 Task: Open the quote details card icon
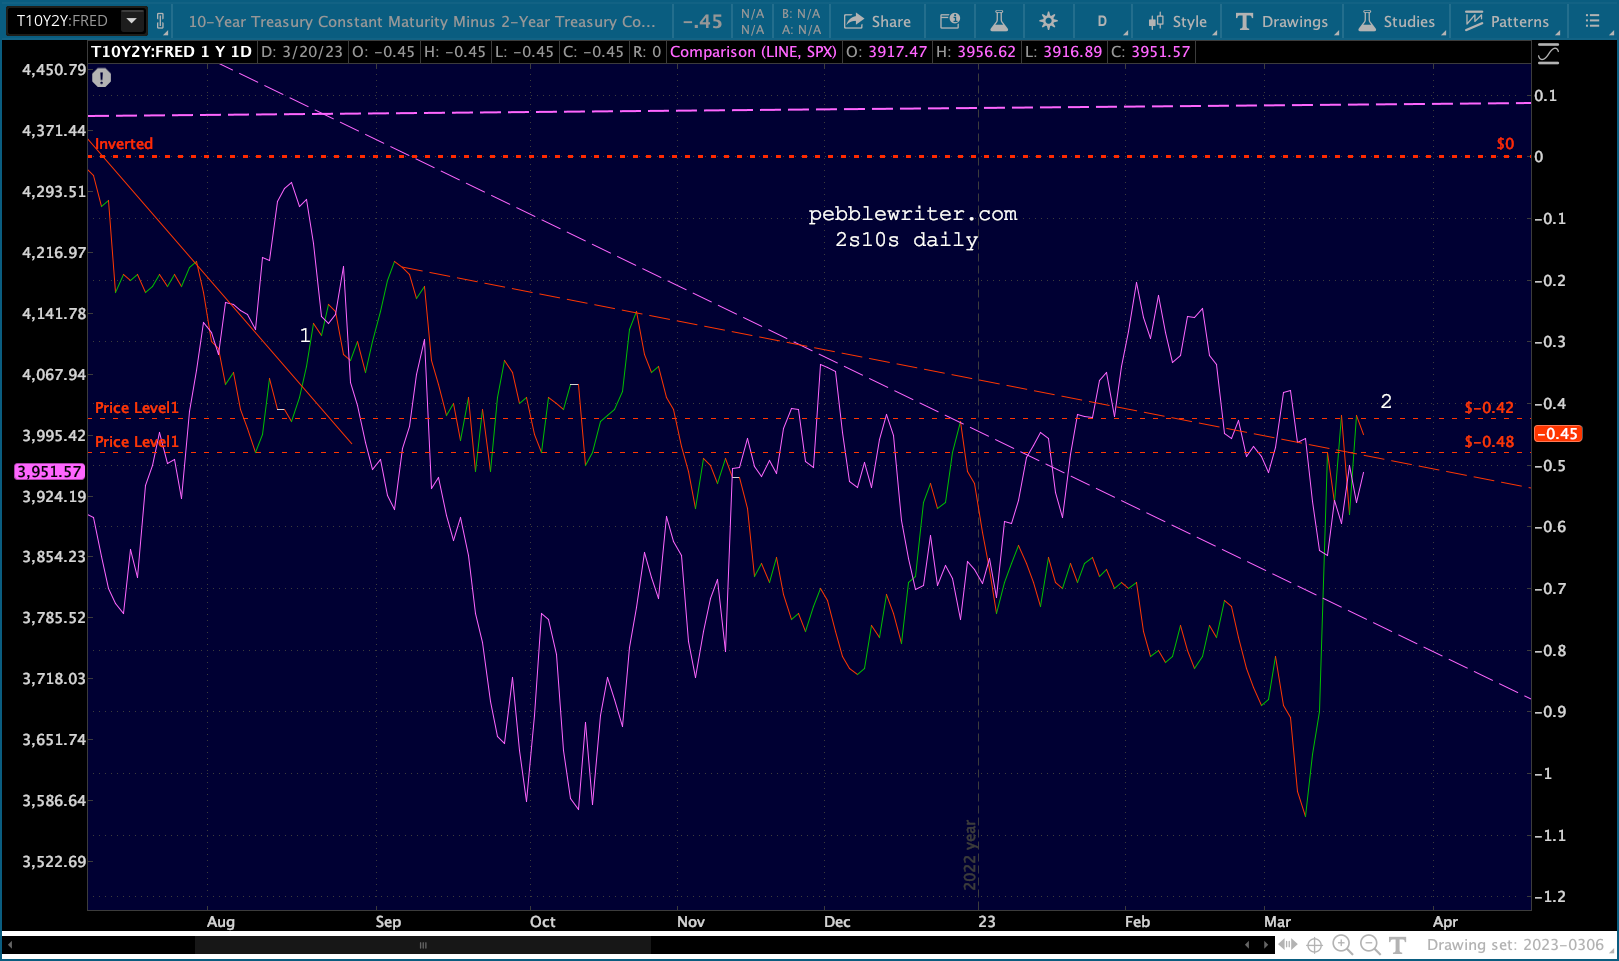point(950,21)
